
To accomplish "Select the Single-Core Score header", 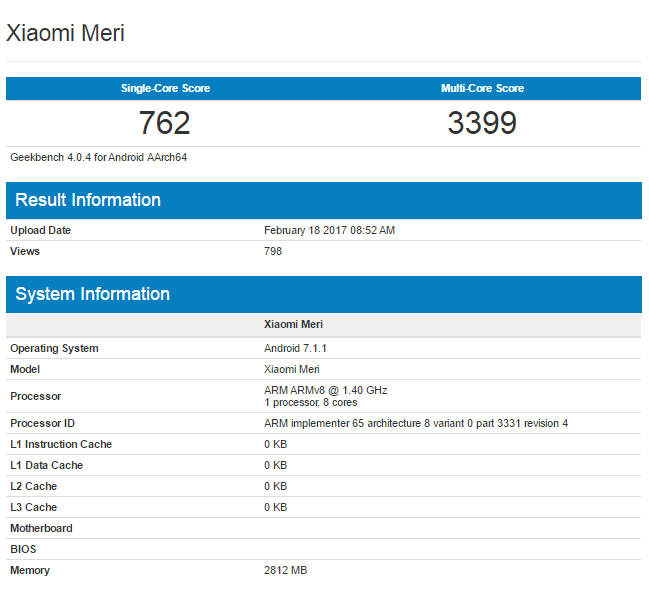I will pos(165,88).
